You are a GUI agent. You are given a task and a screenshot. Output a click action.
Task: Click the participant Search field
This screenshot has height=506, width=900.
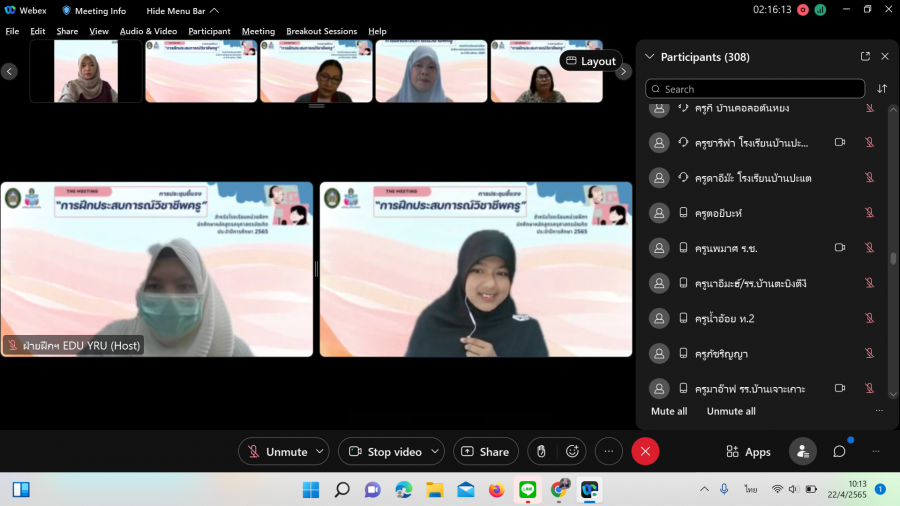(x=755, y=89)
